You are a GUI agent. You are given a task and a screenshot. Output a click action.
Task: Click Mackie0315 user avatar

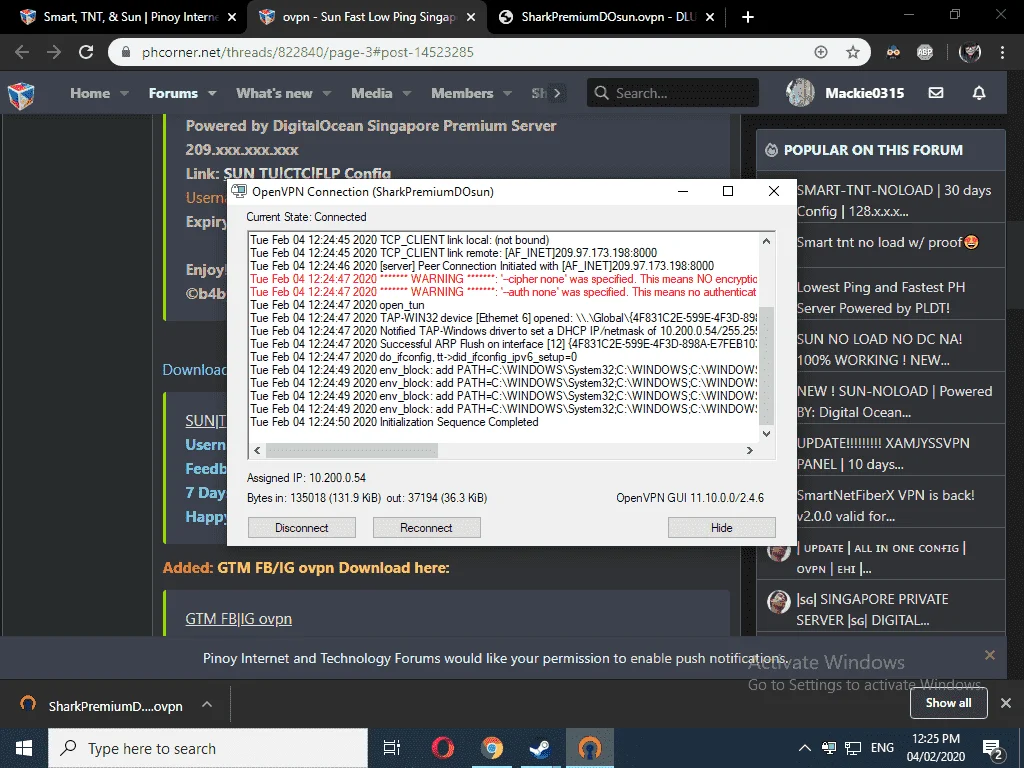click(x=800, y=93)
